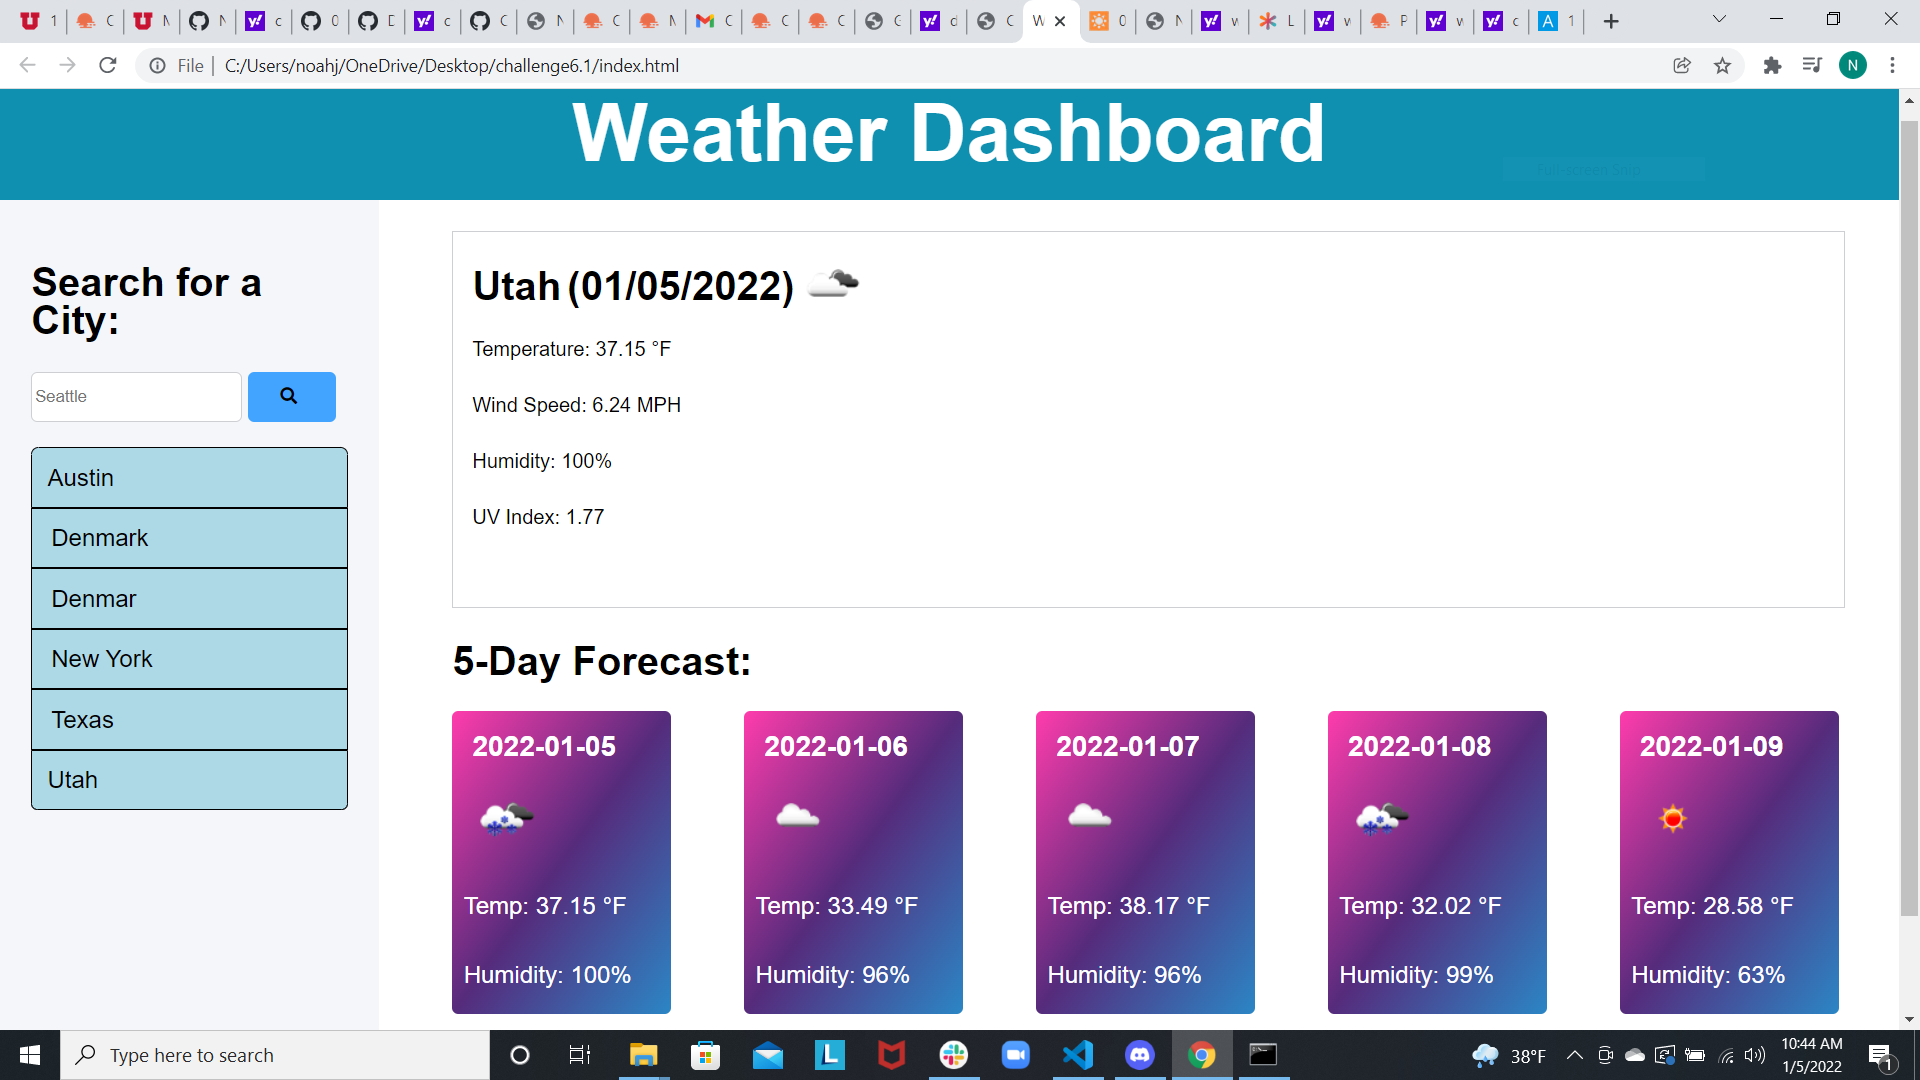
Task: Click the page vertical scrollbar
Action: click(x=1909, y=519)
